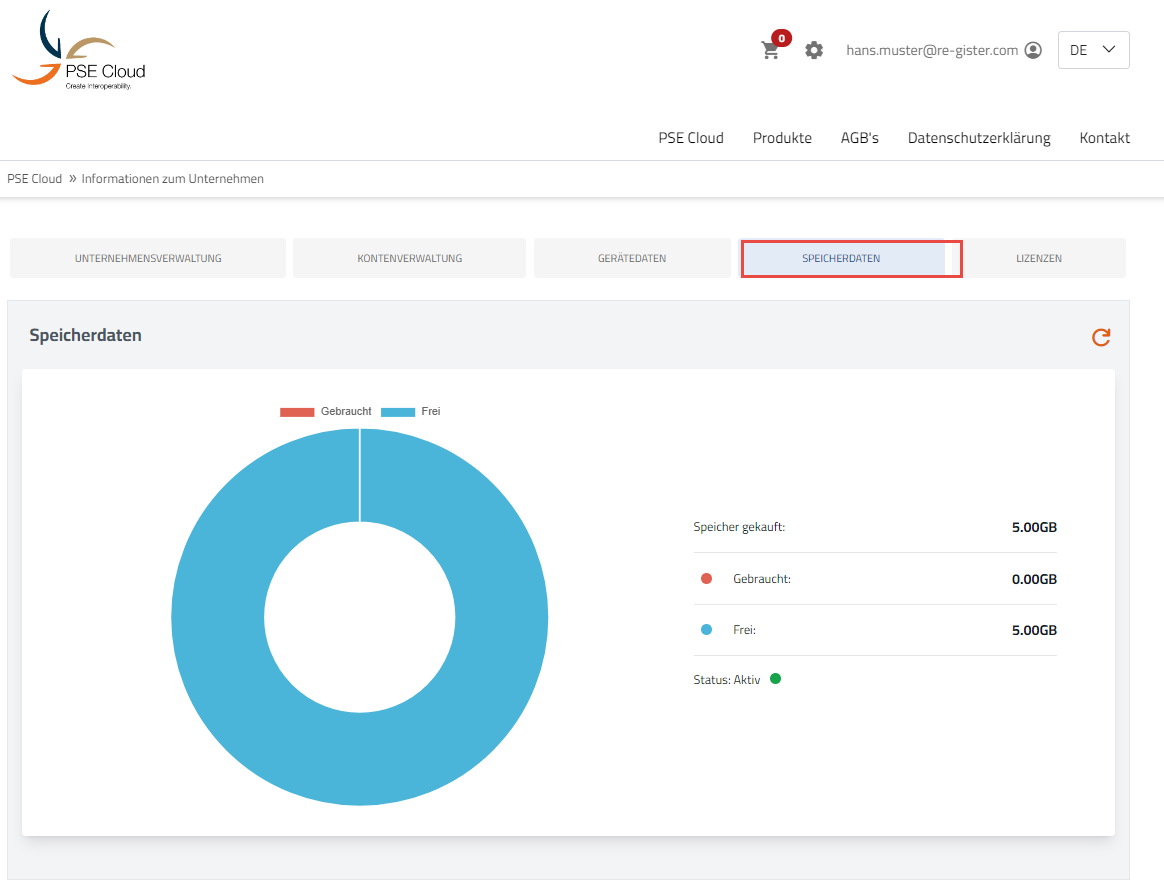Open the Gerätedaten tab

(632, 258)
